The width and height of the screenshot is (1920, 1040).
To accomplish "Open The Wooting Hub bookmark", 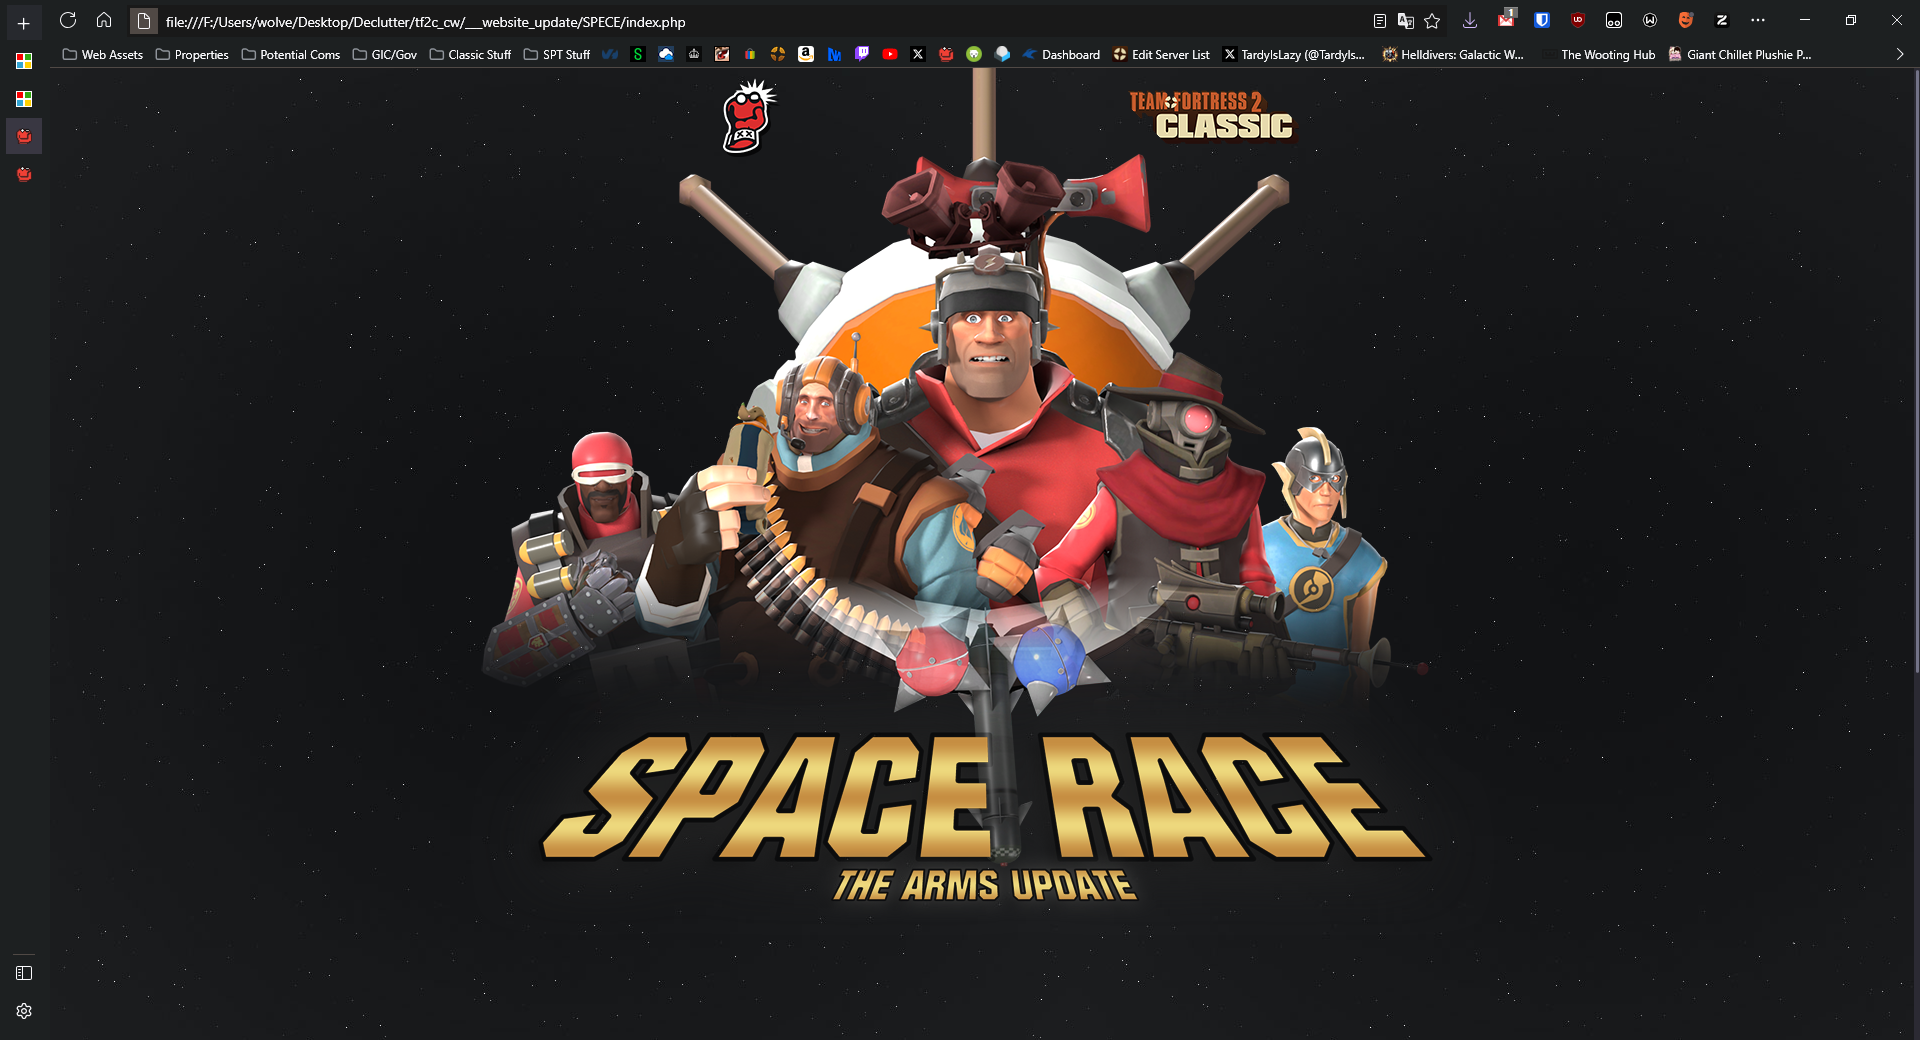I will pos(1598,55).
